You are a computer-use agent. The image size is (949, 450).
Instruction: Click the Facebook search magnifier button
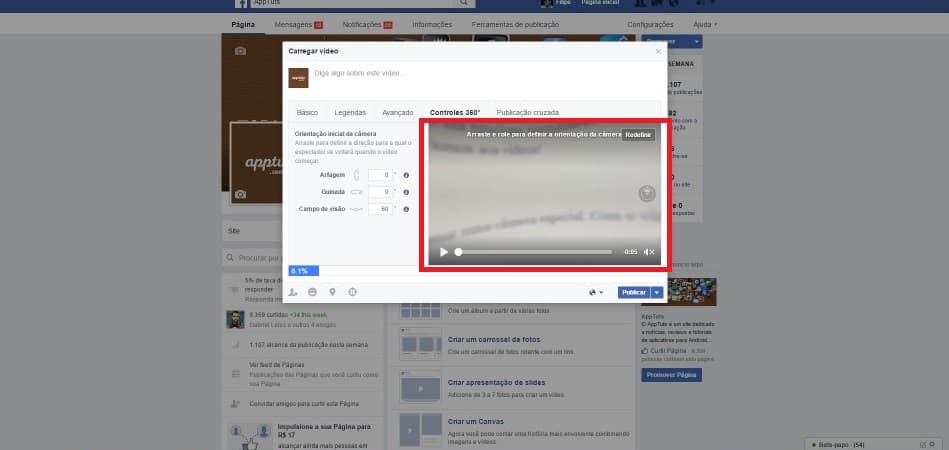pos(464,3)
